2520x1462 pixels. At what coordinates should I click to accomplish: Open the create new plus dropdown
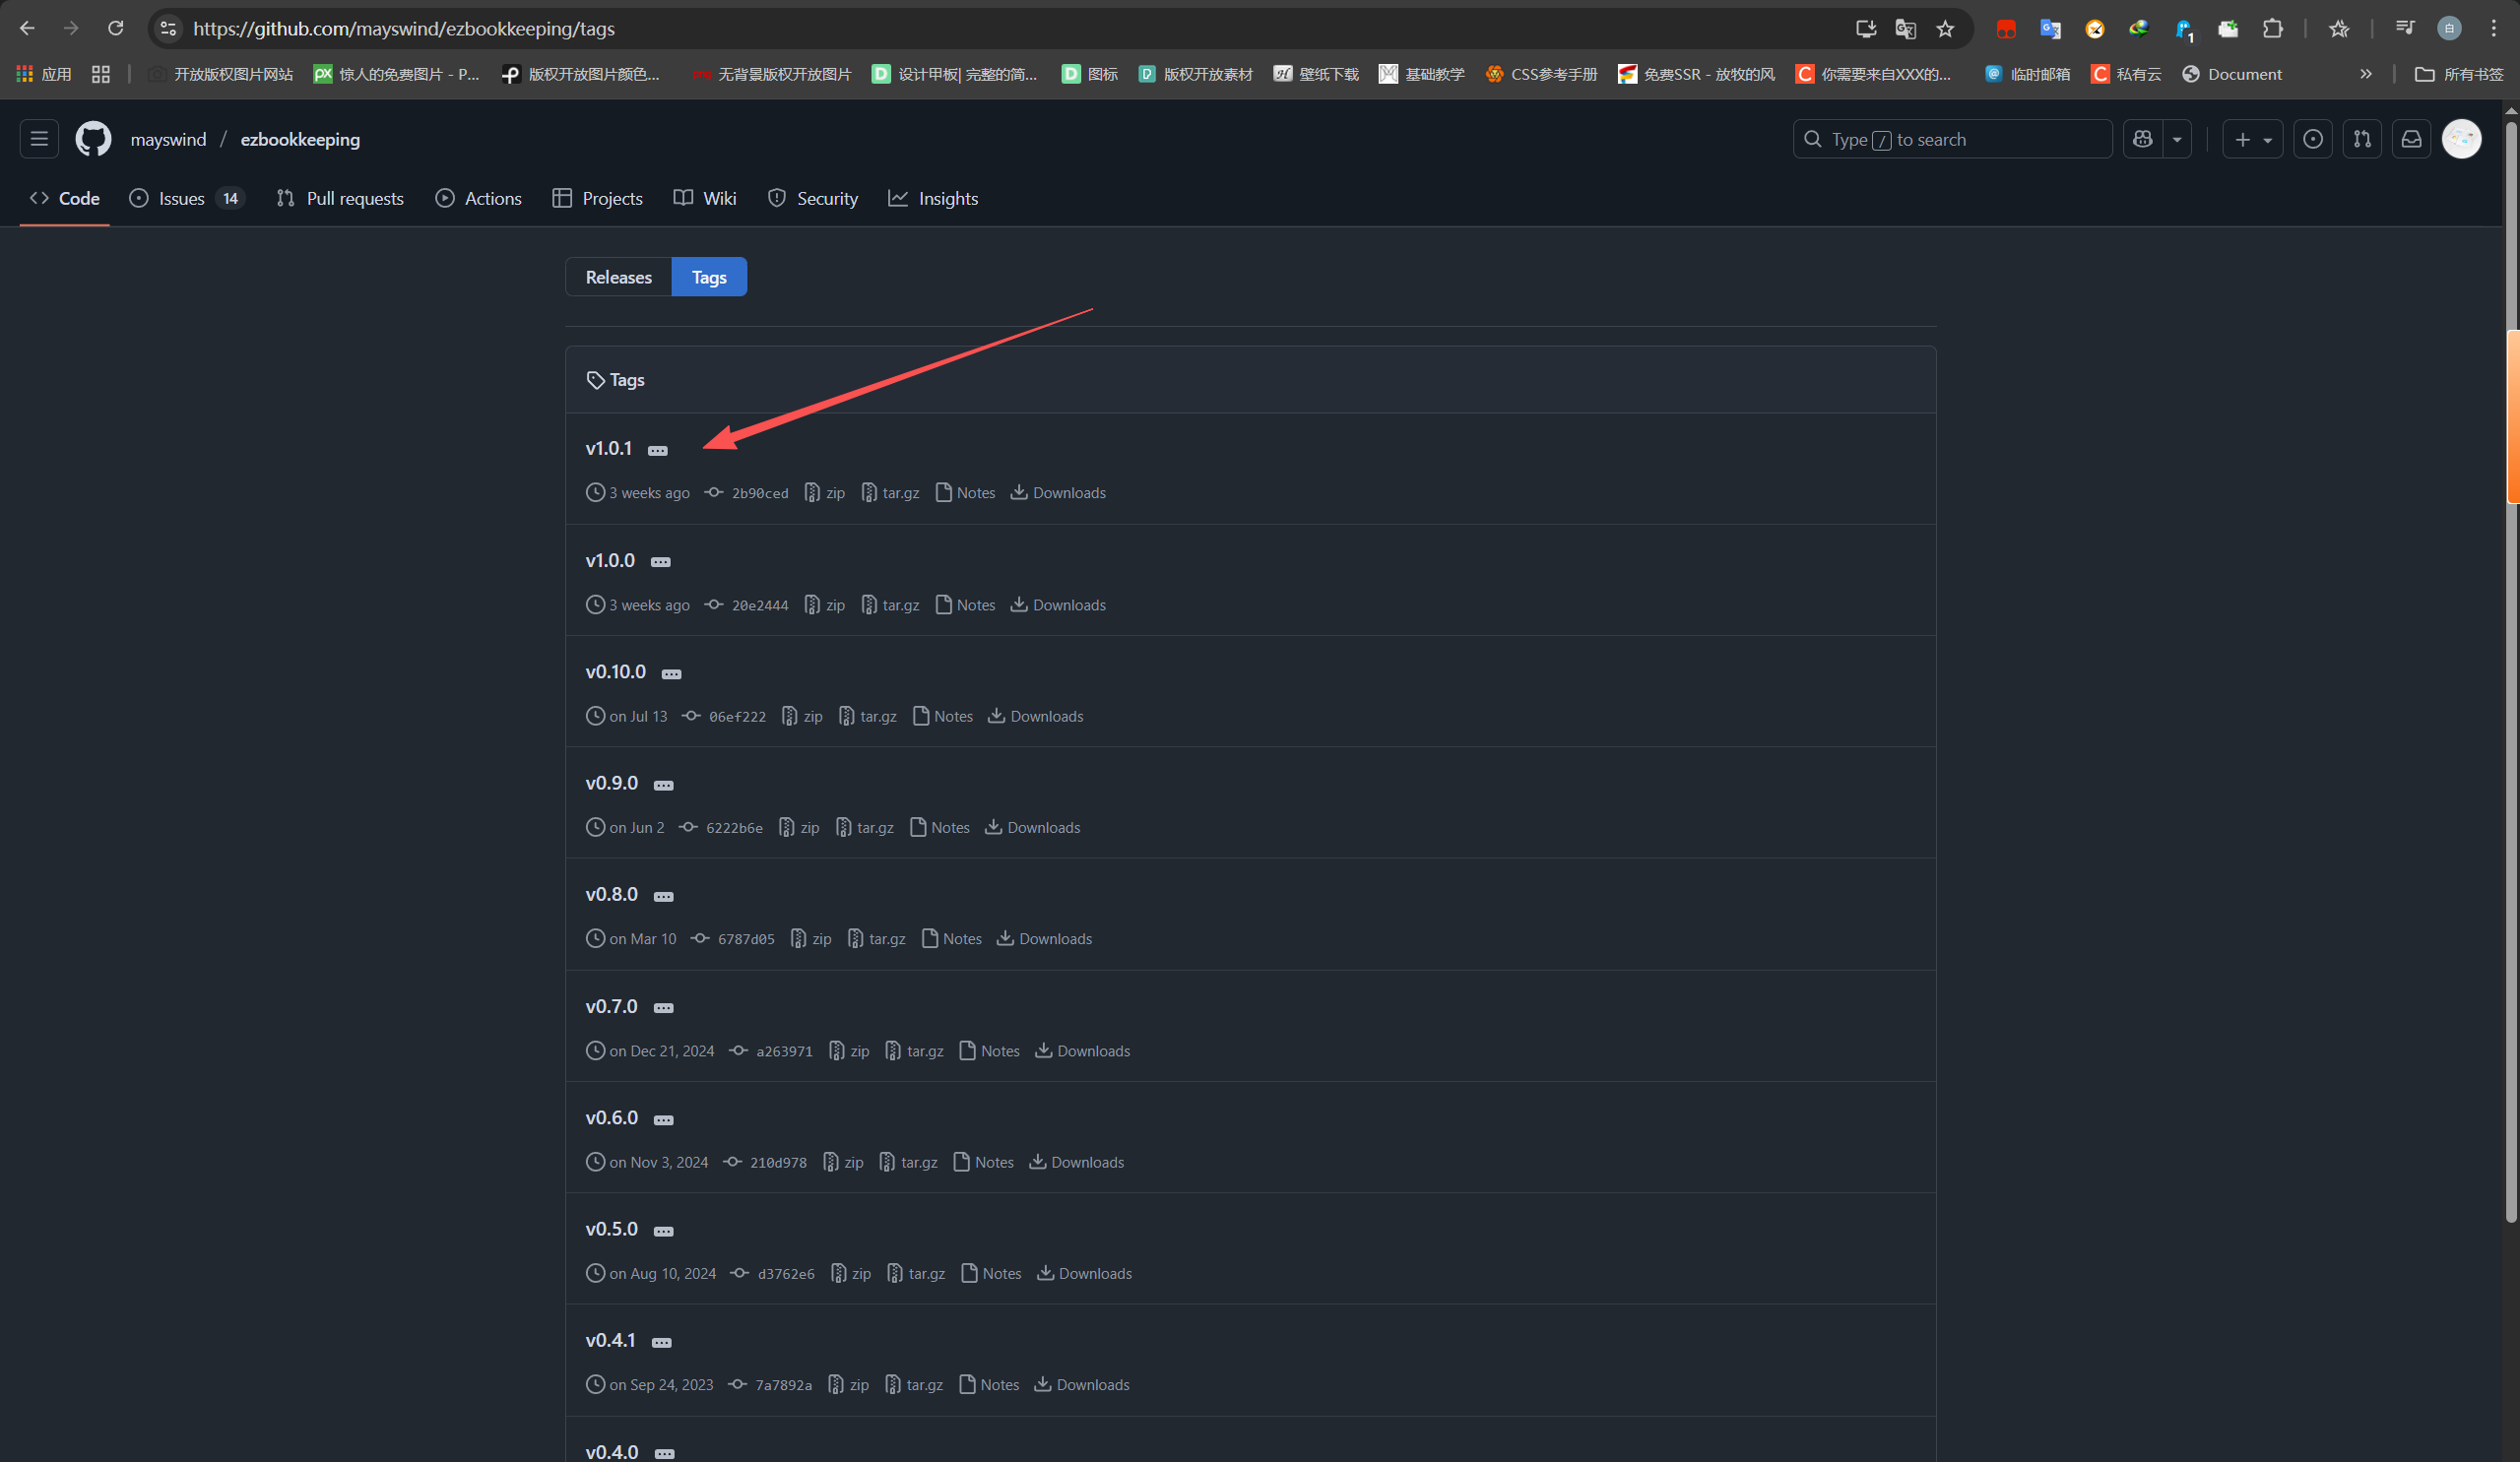[2252, 139]
